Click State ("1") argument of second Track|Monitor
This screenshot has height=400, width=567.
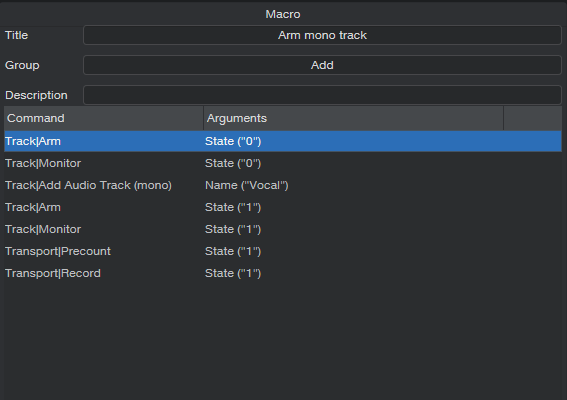click(233, 229)
